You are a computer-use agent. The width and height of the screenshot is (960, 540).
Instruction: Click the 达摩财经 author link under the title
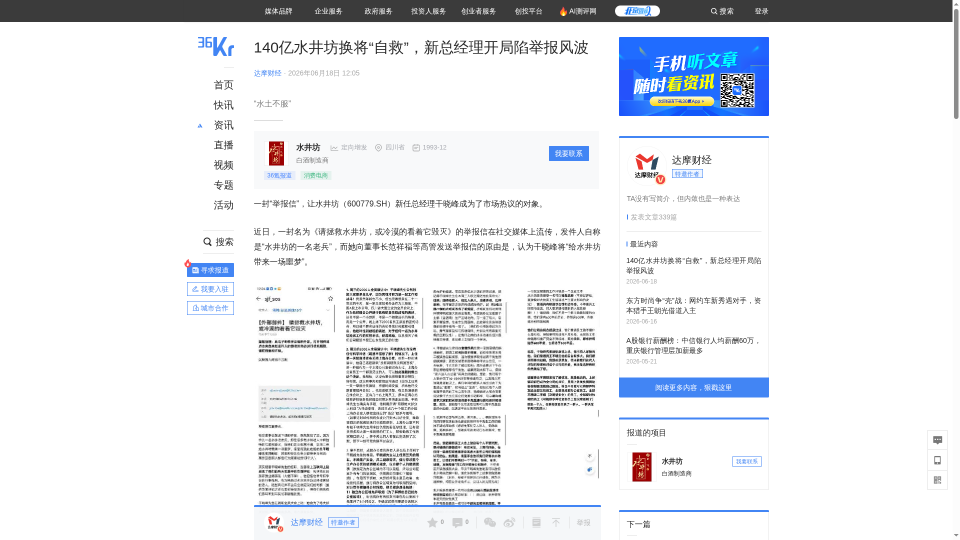268,73
